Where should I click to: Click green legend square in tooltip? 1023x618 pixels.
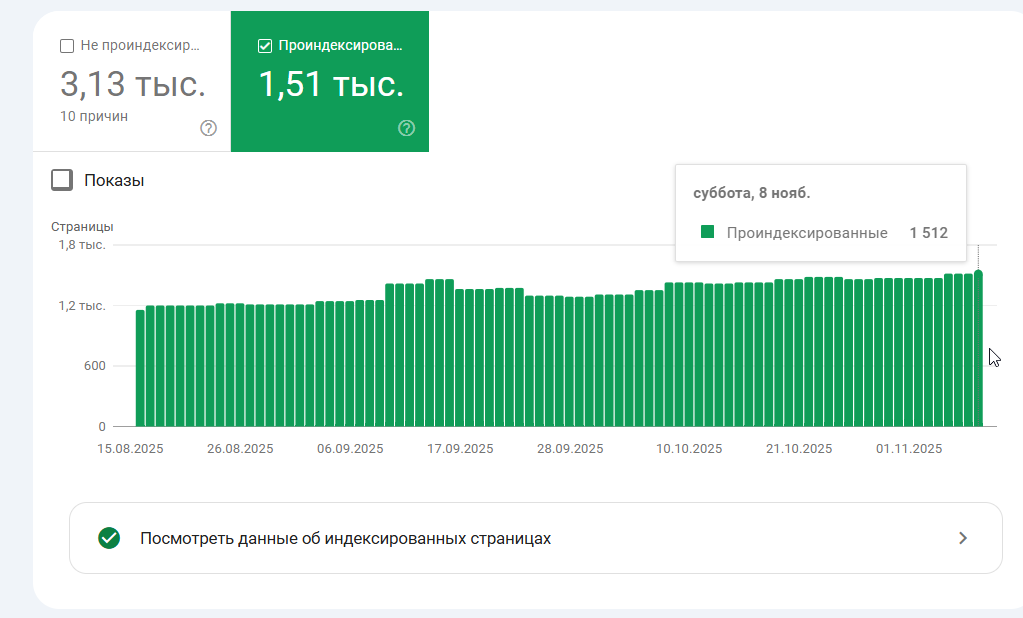(707, 232)
